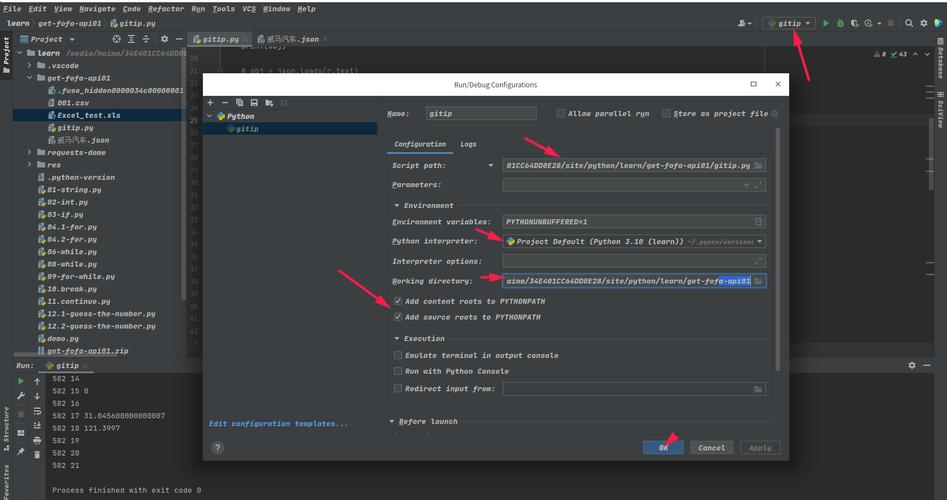Enable Emulate terminal in output console

pyautogui.click(x=397, y=355)
